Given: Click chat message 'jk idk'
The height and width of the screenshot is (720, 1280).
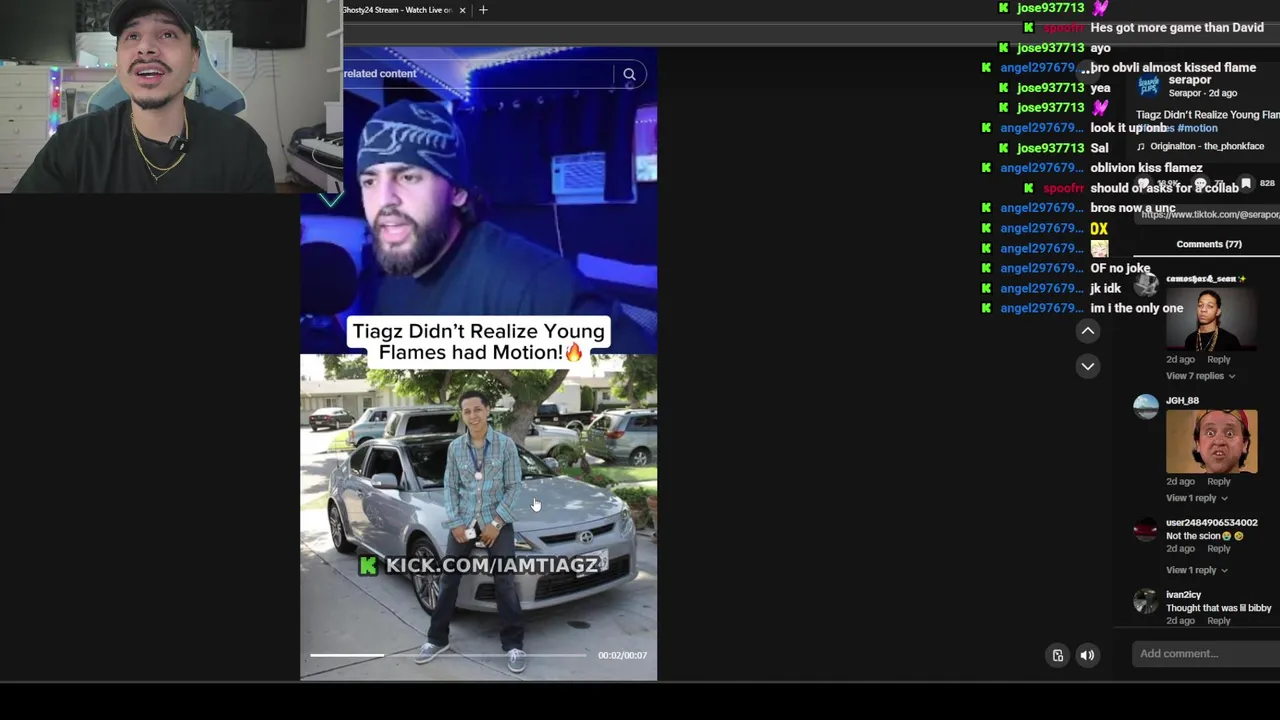Looking at the screenshot, I should click(1105, 288).
